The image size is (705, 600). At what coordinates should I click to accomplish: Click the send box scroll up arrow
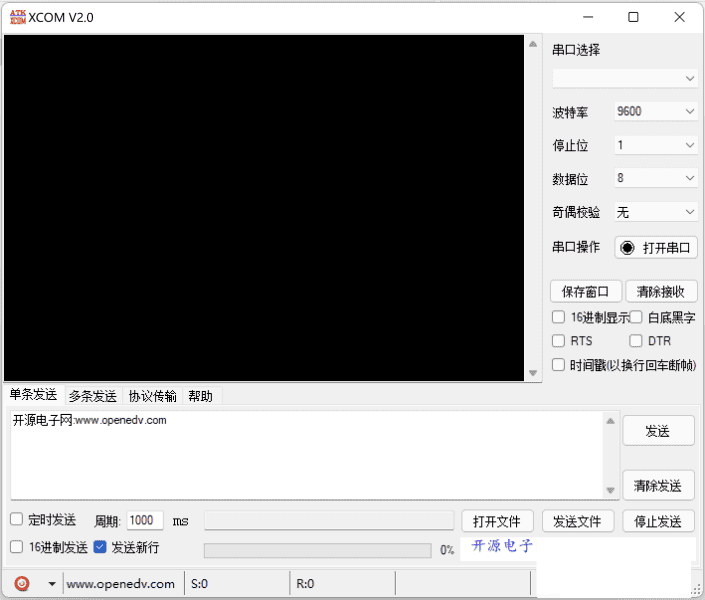[611, 421]
